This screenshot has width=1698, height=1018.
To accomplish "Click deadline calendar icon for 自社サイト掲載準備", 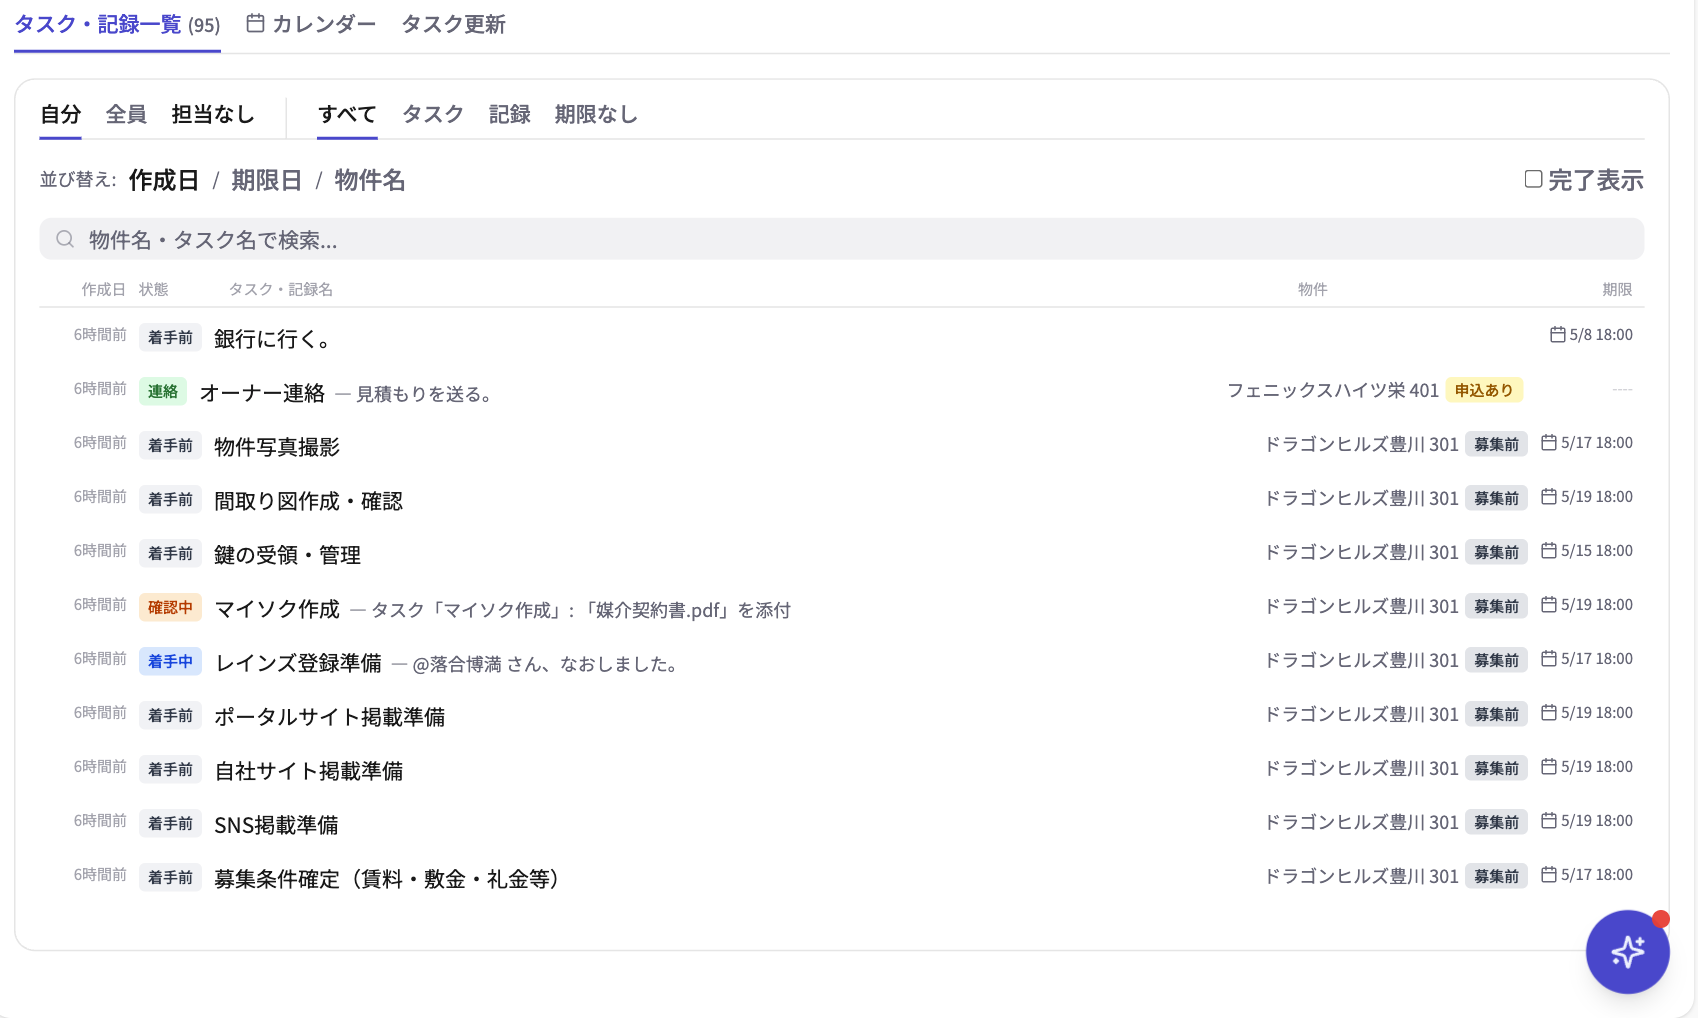I will (1549, 766).
